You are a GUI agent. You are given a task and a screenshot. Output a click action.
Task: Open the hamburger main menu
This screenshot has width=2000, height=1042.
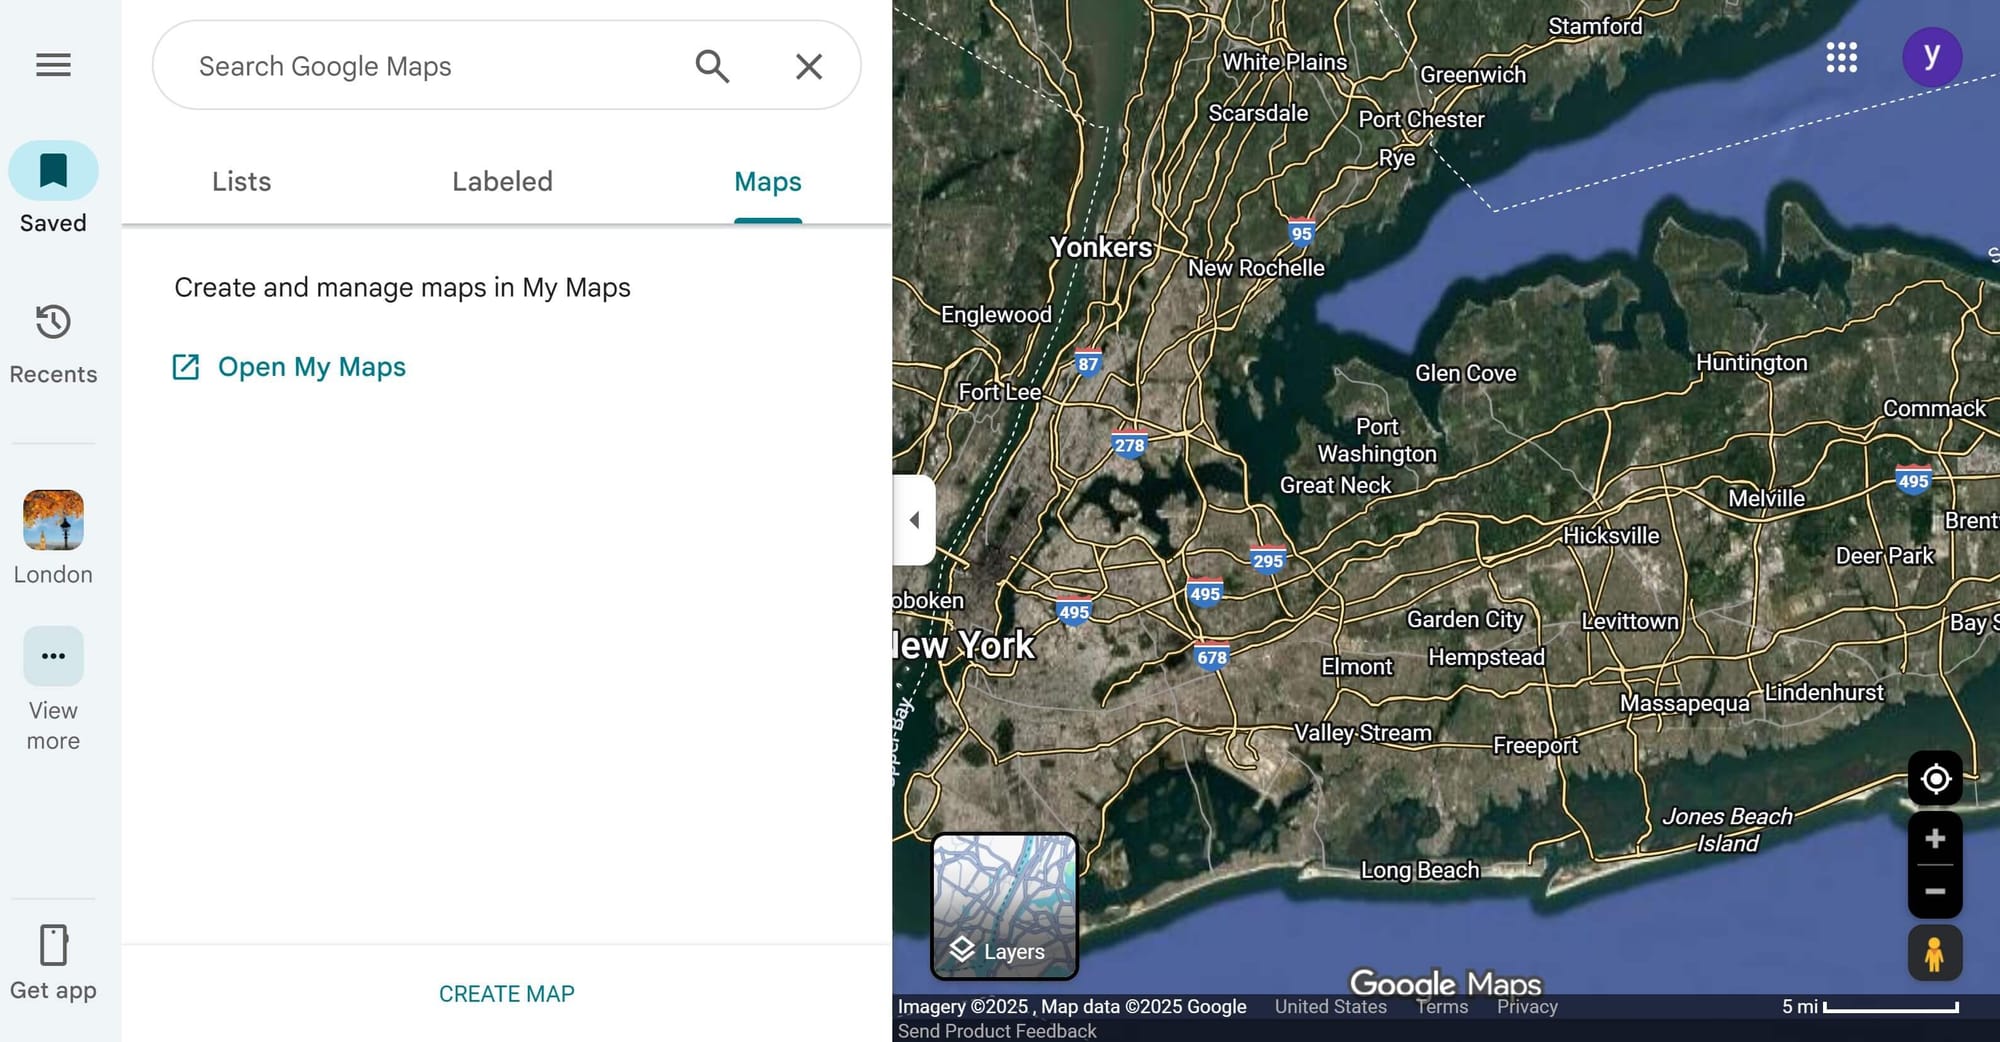53,65
